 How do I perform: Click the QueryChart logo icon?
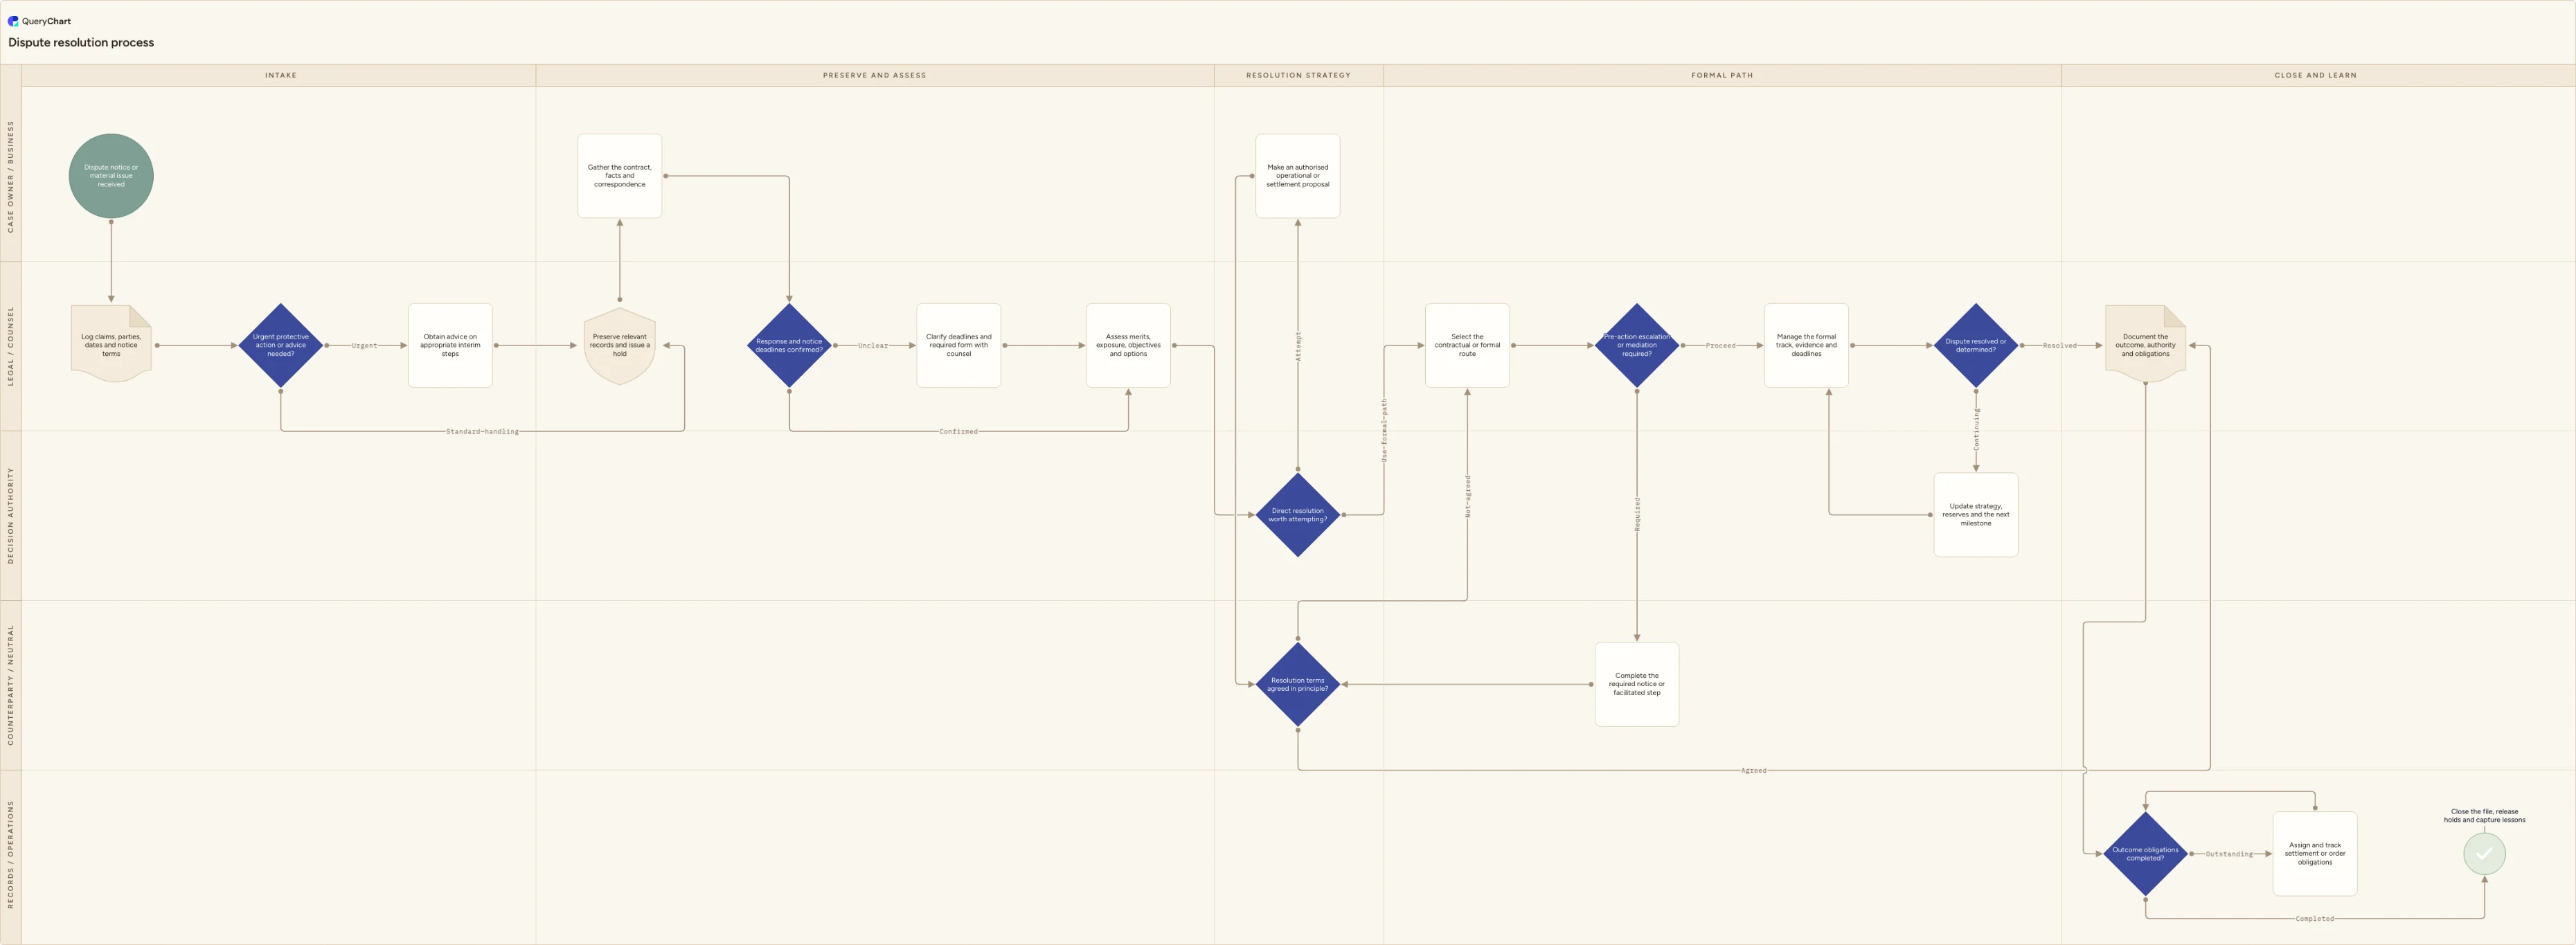[13, 21]
